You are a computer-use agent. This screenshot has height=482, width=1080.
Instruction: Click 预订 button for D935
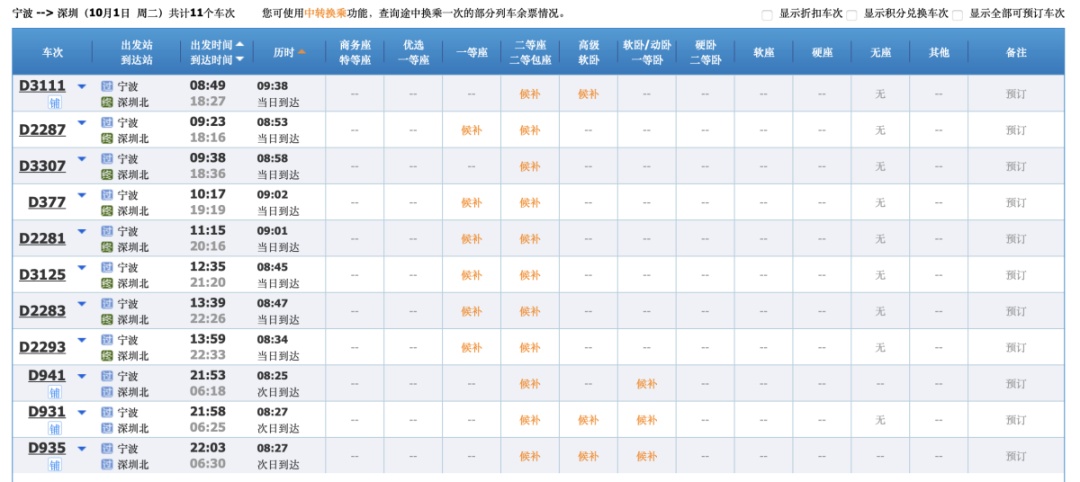point(1016,456)
